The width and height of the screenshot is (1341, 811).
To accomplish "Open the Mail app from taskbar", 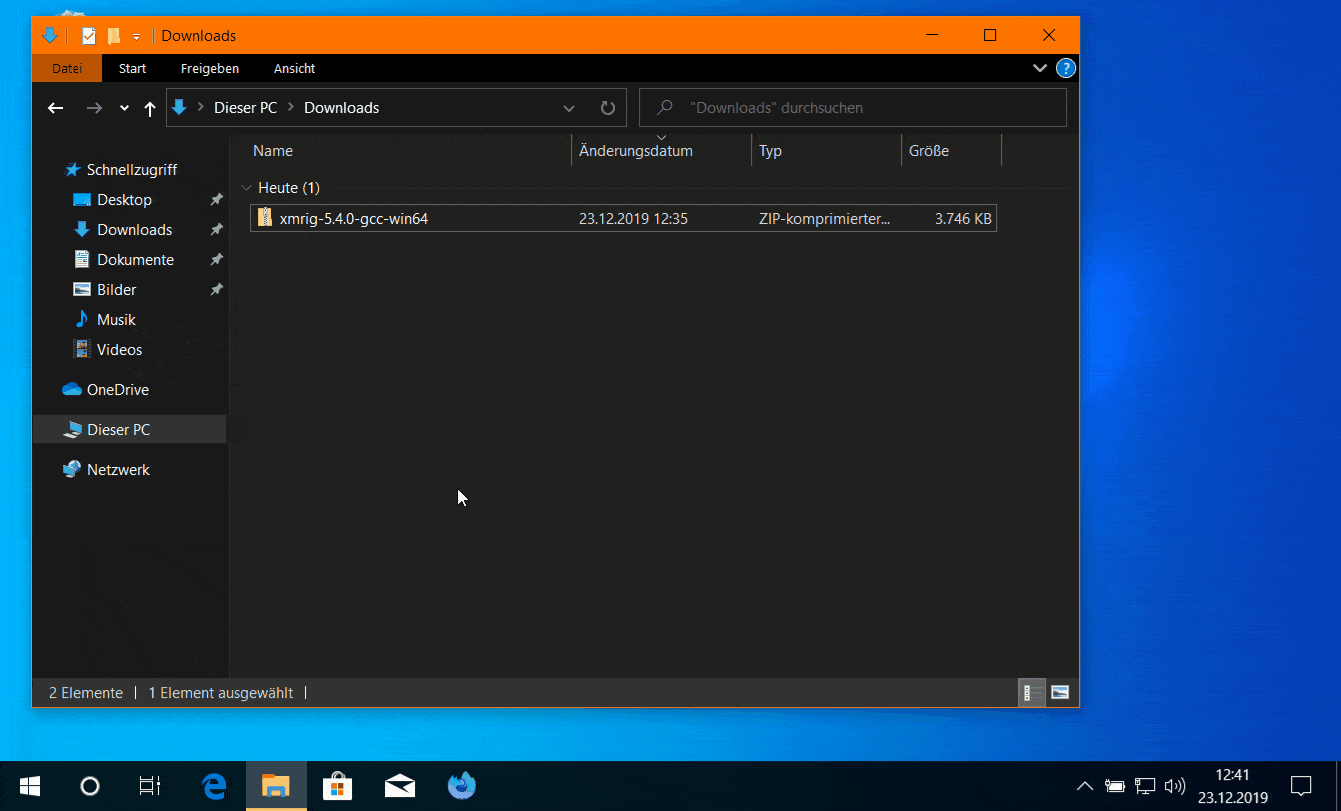I will [400, 786].
